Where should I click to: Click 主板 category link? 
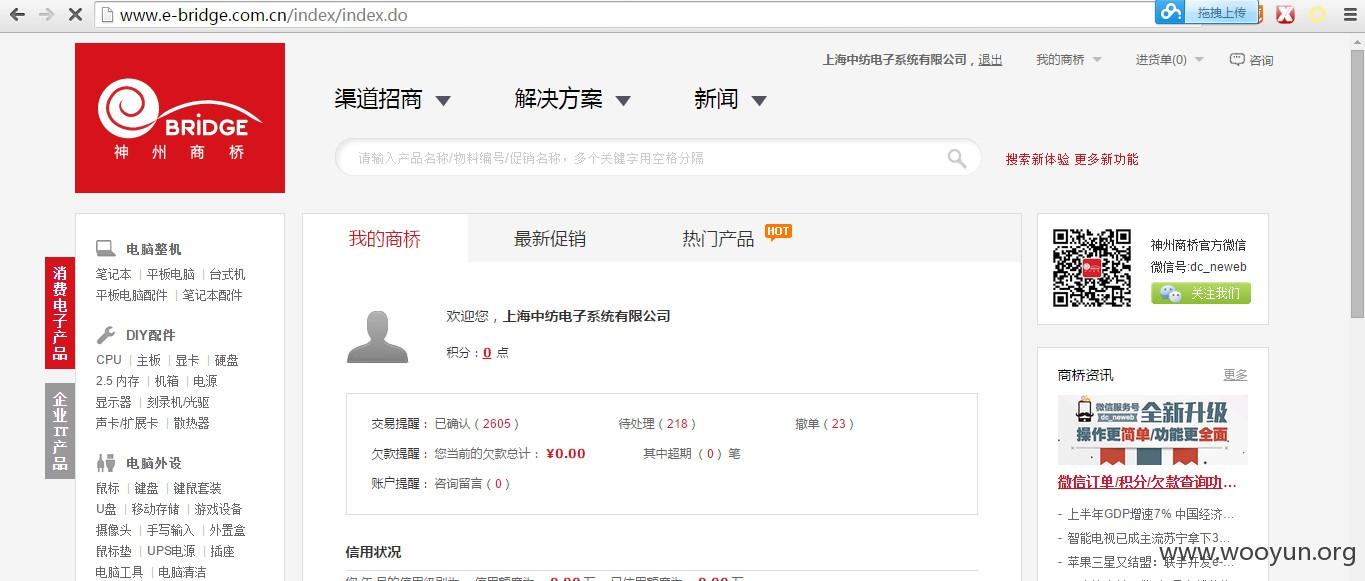[149, 360]
